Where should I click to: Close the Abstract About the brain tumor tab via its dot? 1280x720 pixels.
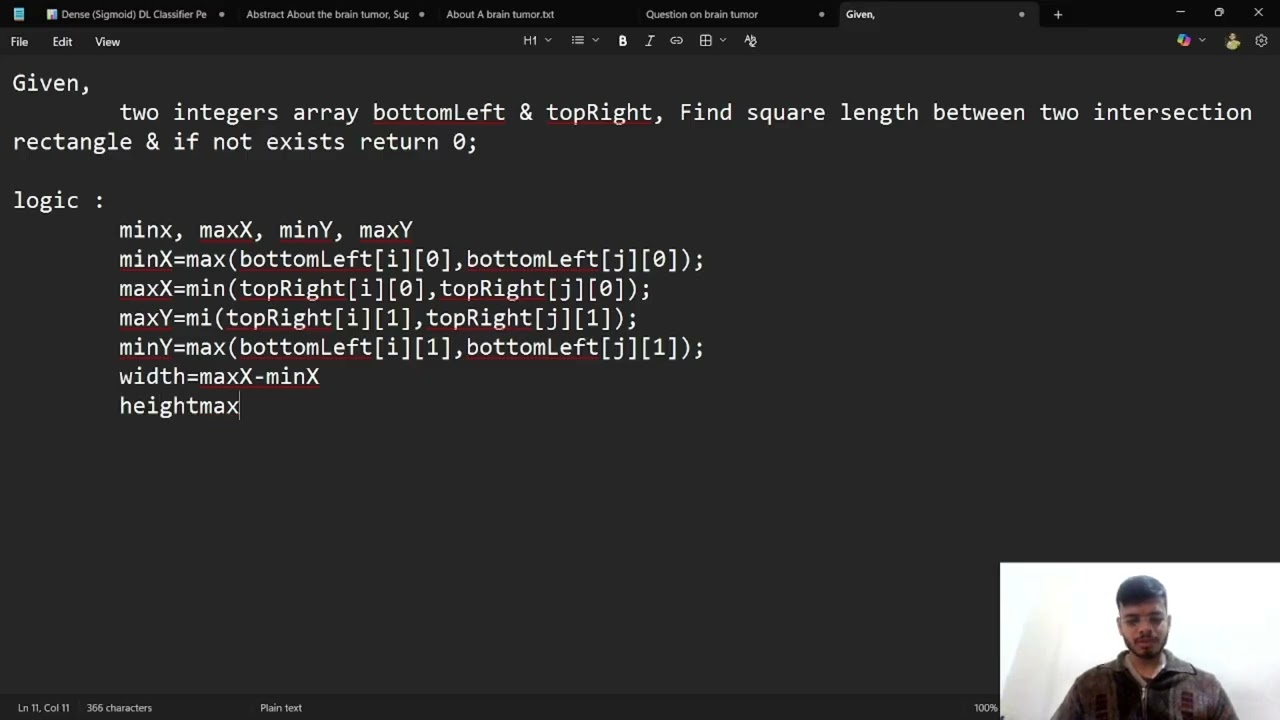(x=421, y=14)
